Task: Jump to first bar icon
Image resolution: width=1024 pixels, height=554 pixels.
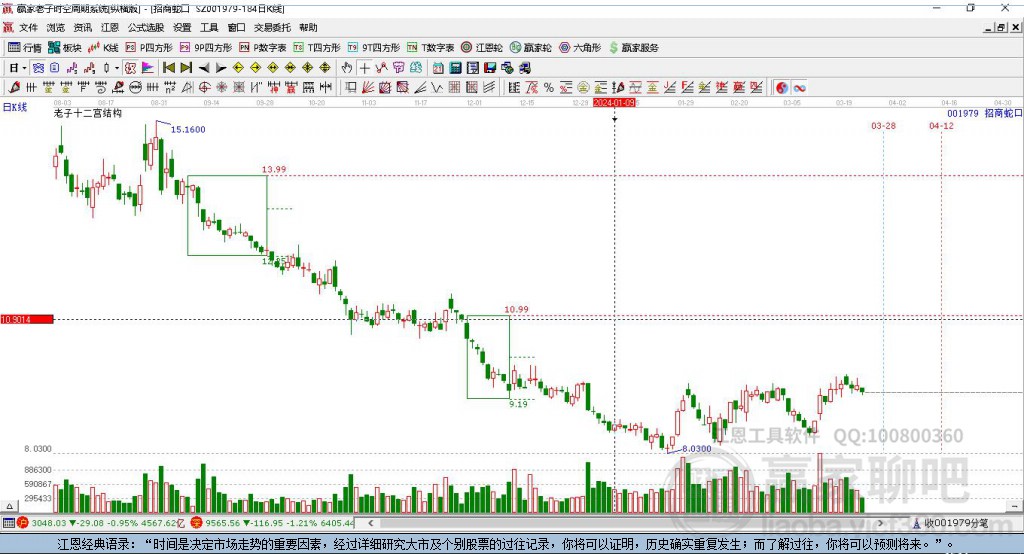Action: coord(168,68)
